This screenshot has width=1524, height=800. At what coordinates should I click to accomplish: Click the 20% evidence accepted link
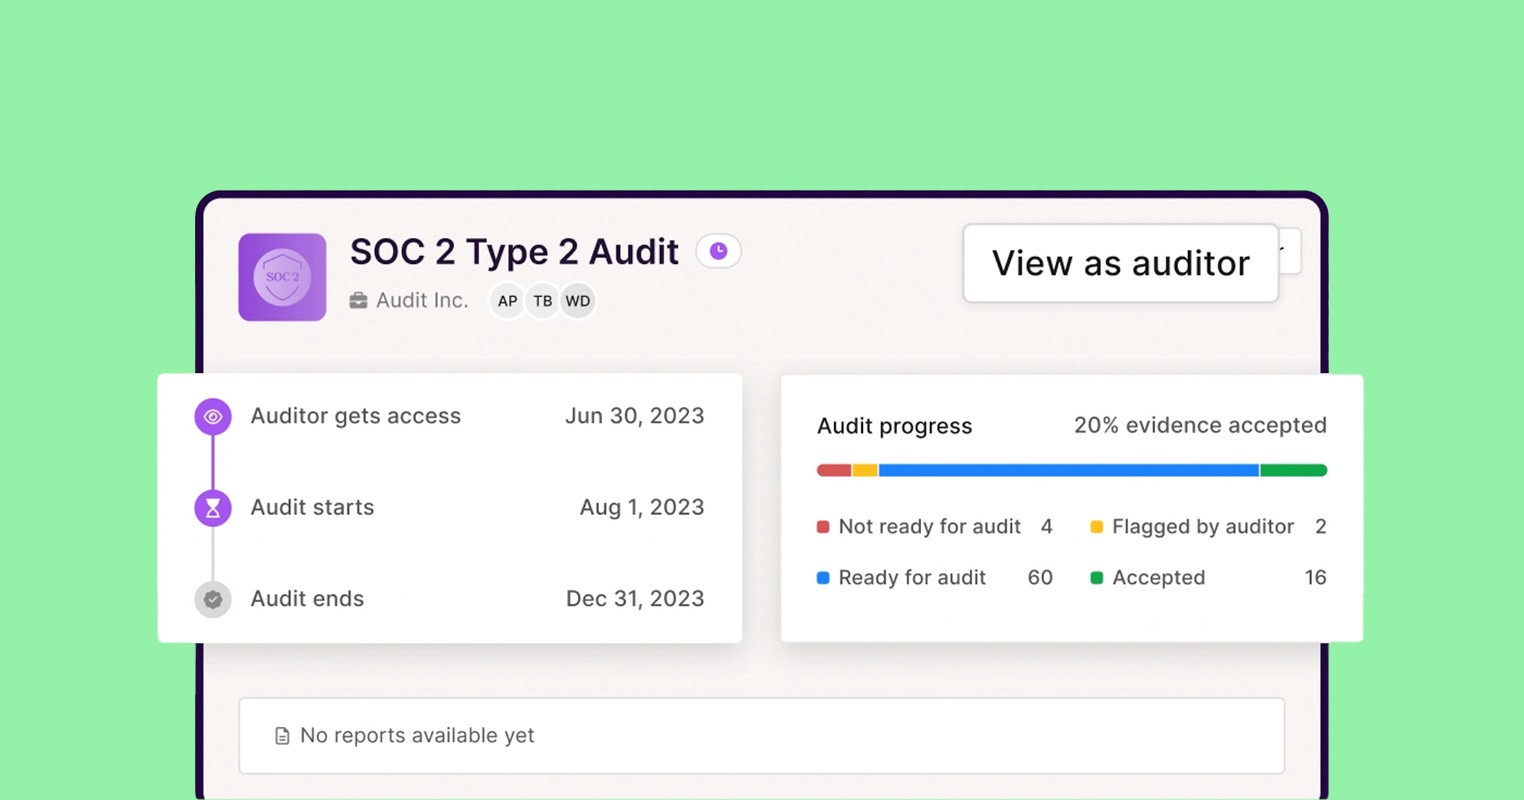click(1199, 425)
